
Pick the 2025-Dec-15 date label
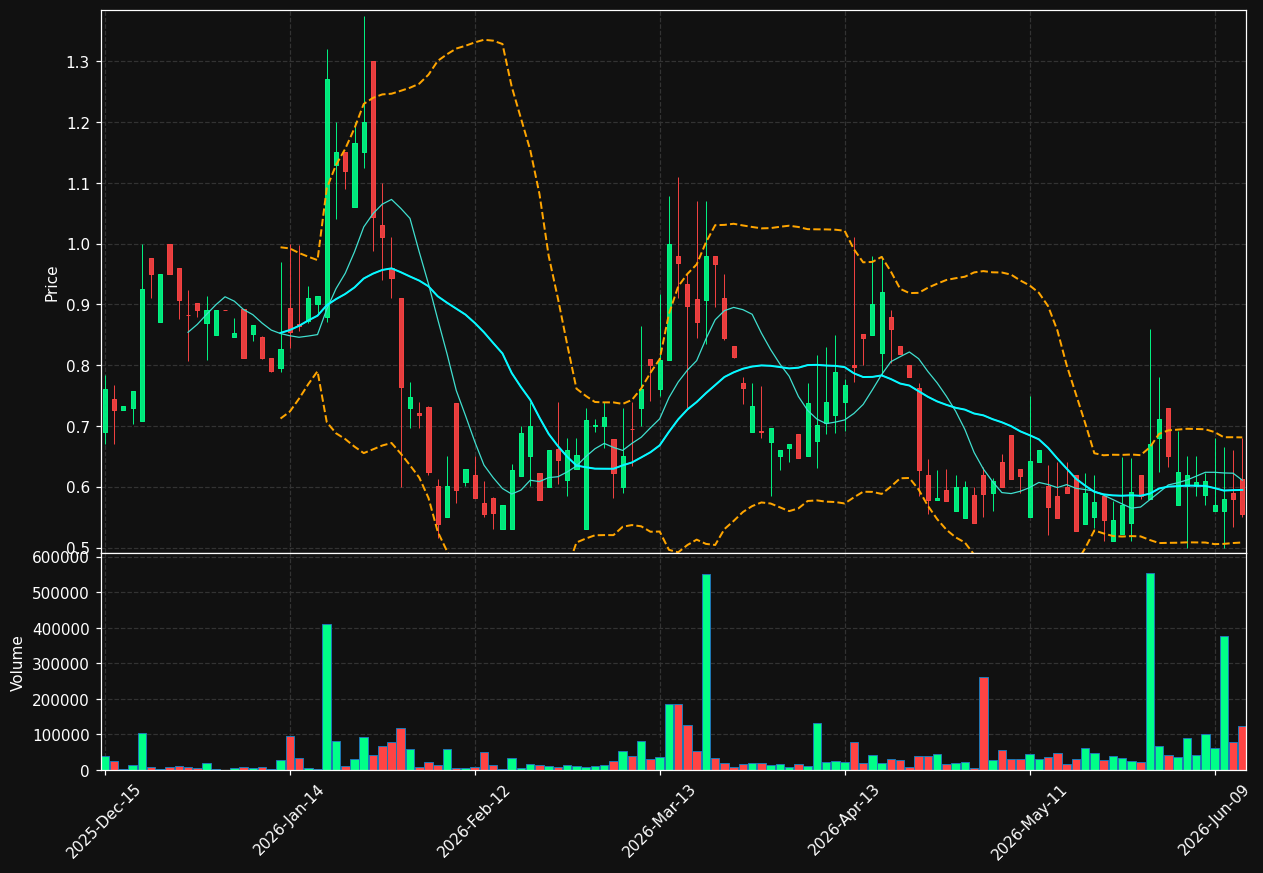(x=102, y=820)
